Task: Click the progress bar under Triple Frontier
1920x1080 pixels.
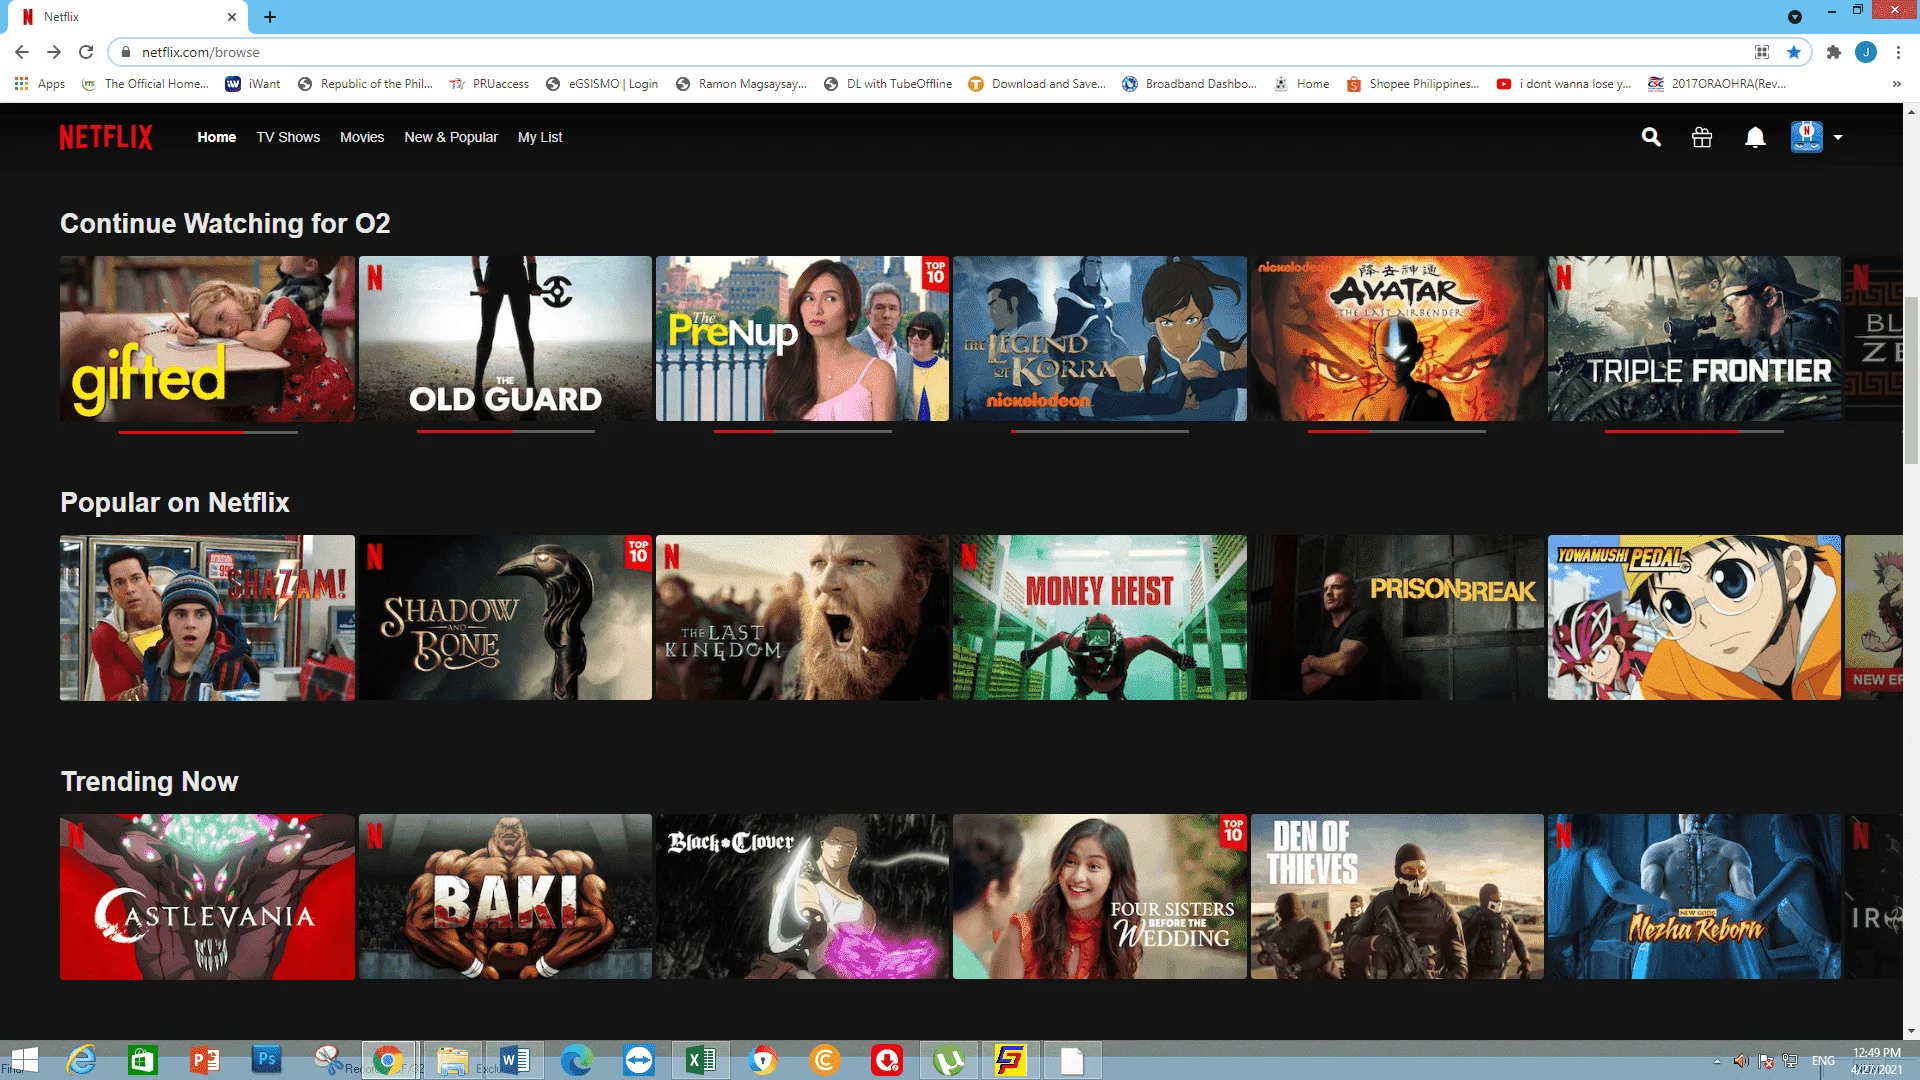Action: (1694, 432)
